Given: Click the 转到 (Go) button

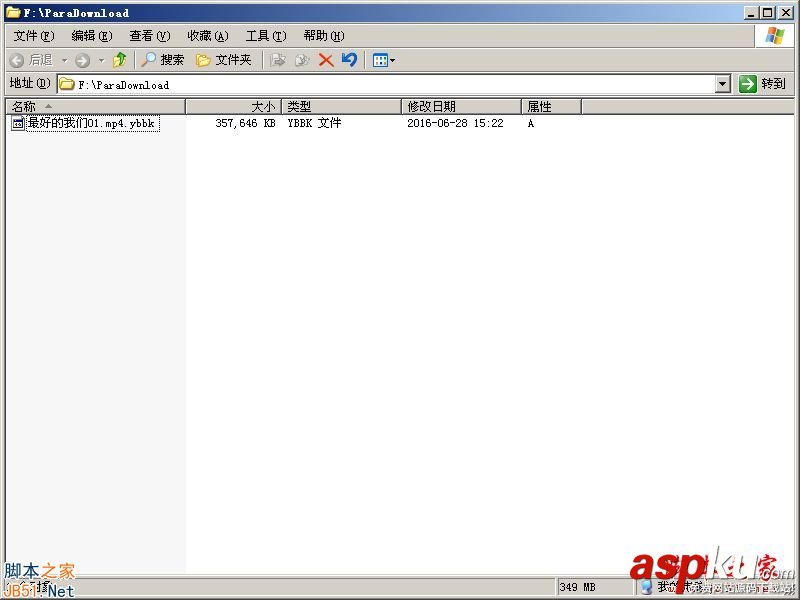Looking at the screenshot, I should click(763, 84).
